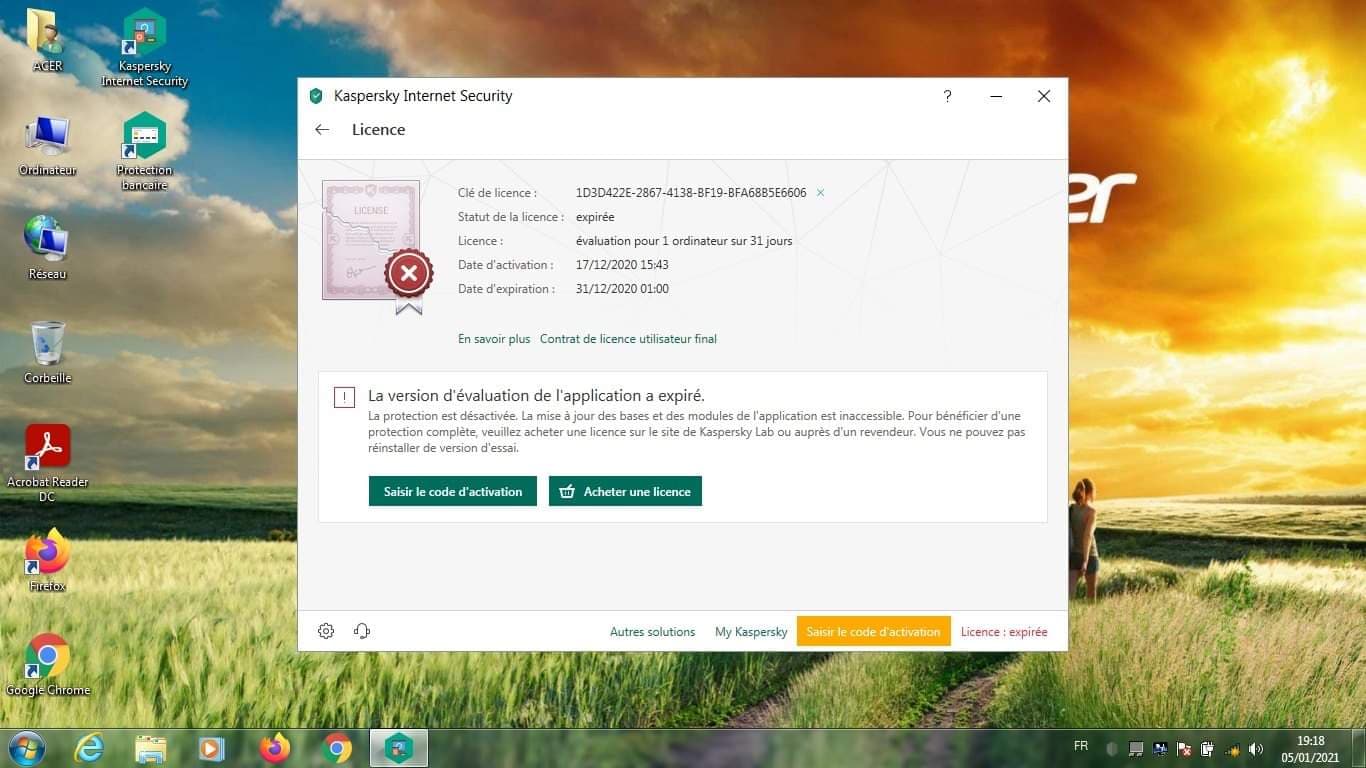Click 'évaluation pour 1 ordinateur sur 31 jours' text
This screenshot has width=1366, height=768.
684,241
